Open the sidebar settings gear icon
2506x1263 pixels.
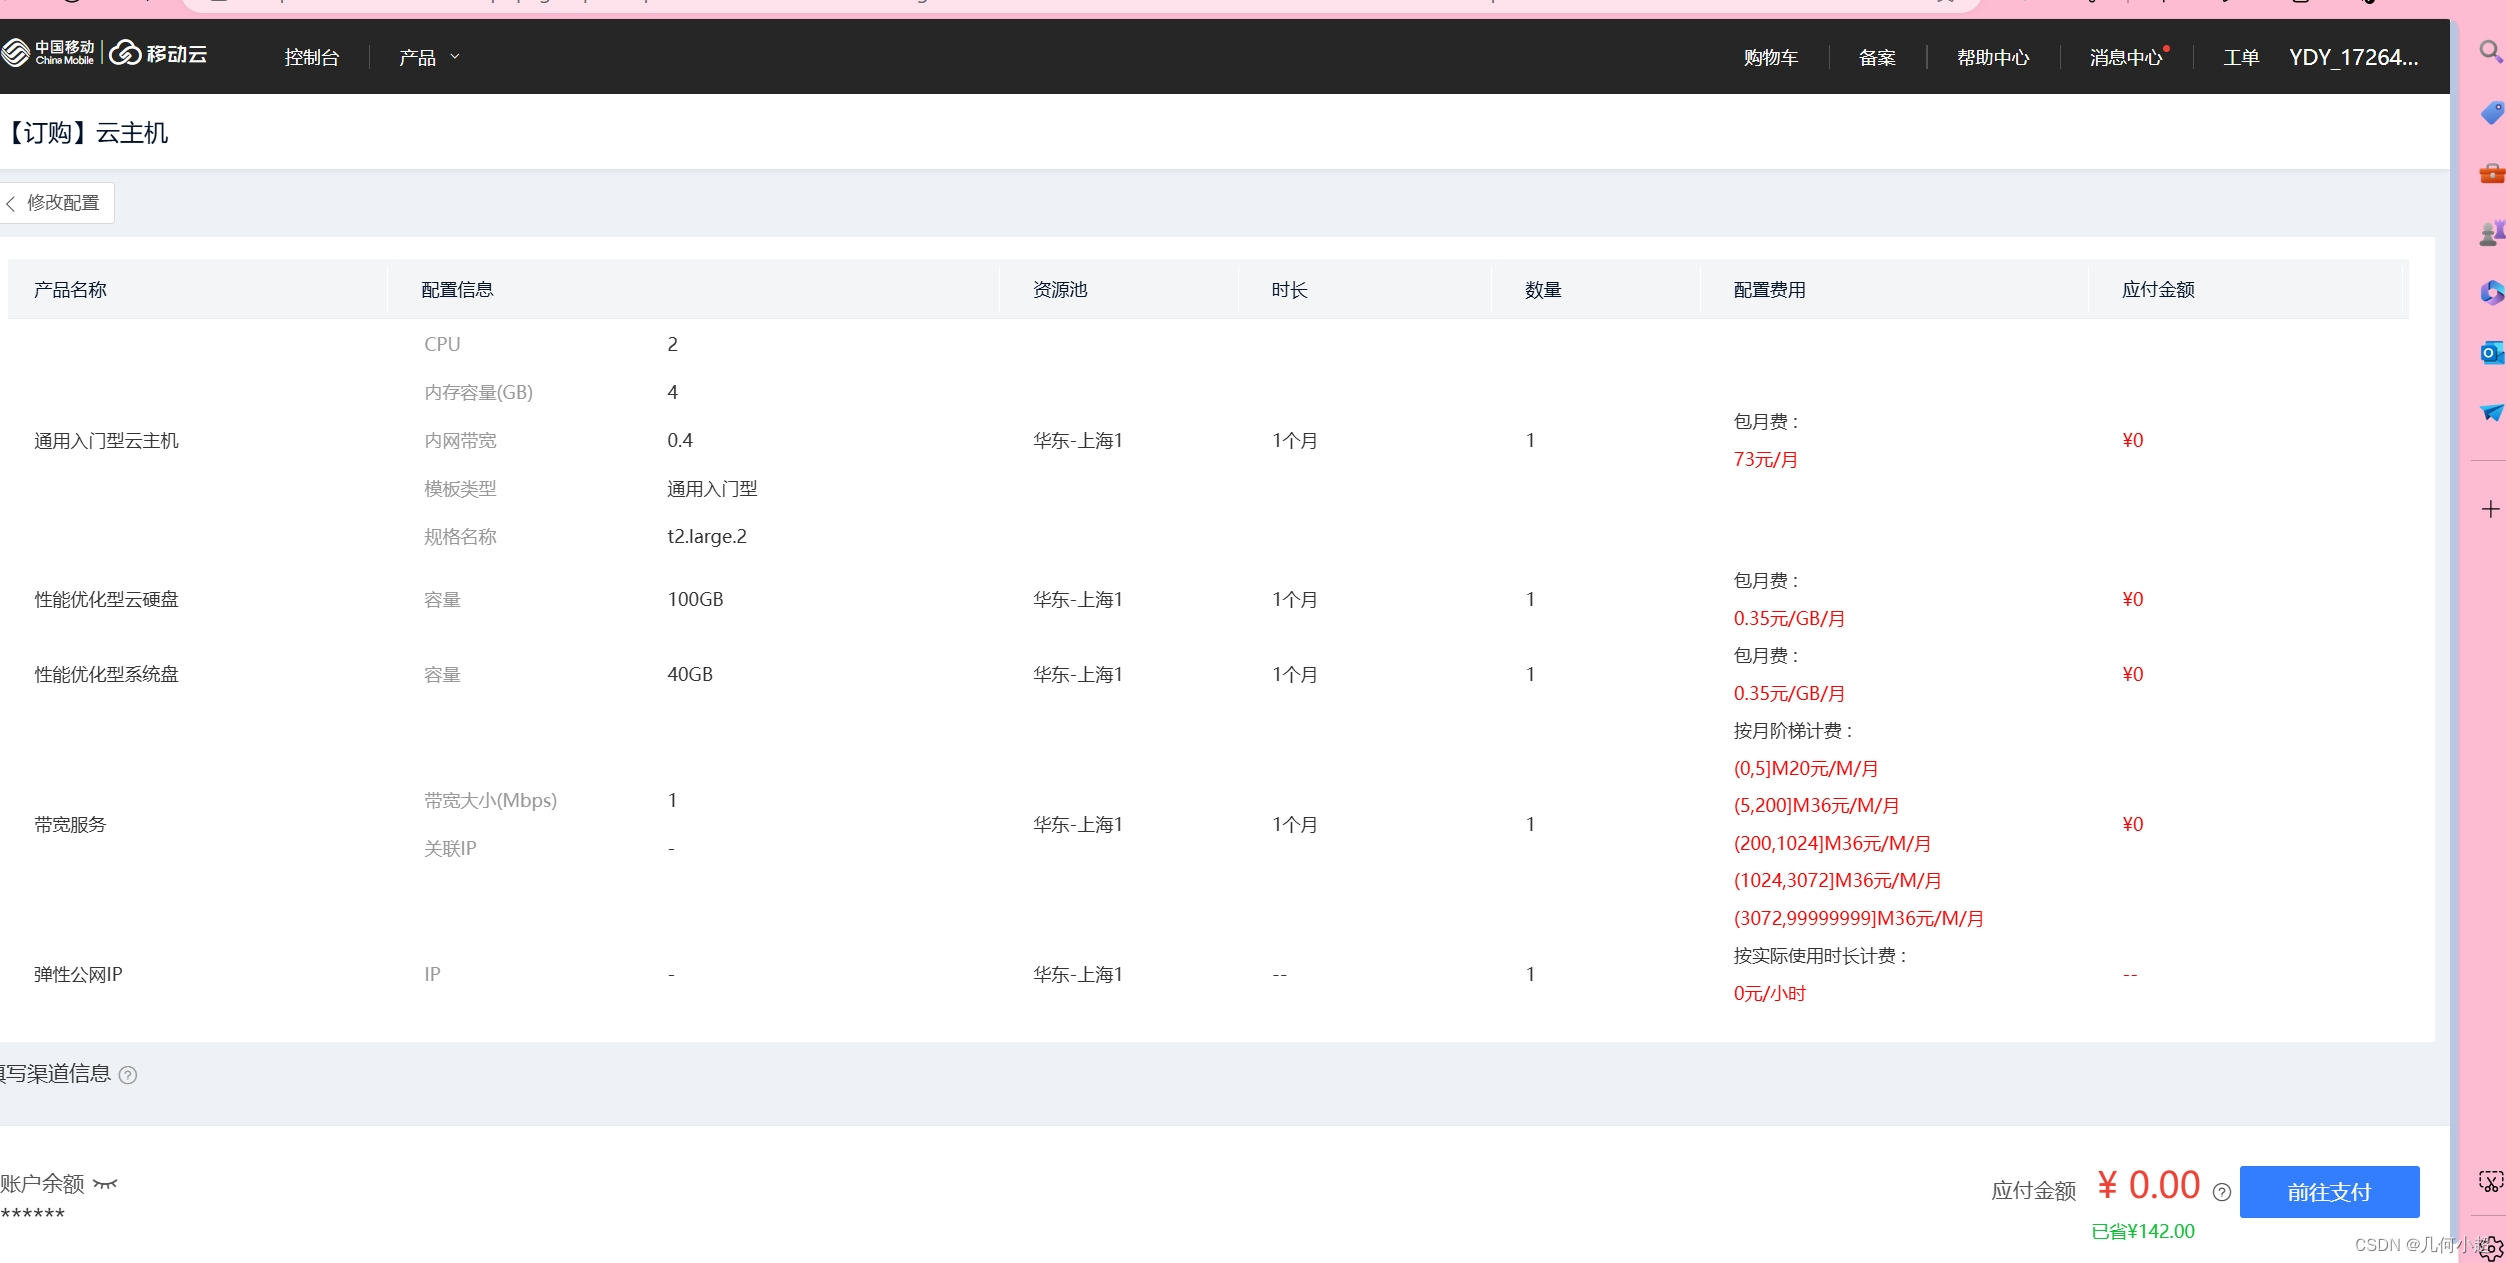(x=2490, y=1247)
